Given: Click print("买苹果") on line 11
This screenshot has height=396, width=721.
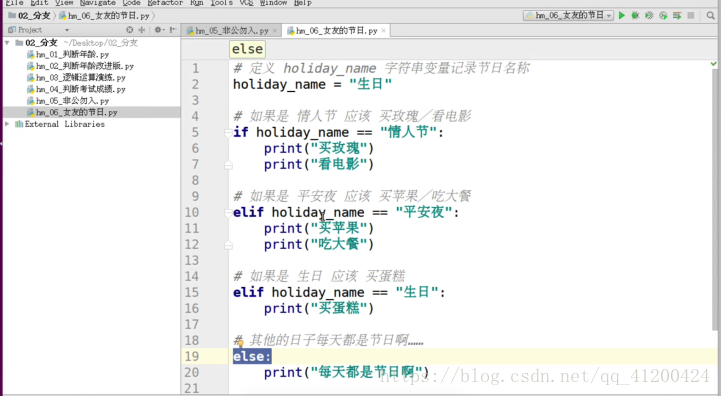Looking at the screenshot, I should (x=319, y=229).
